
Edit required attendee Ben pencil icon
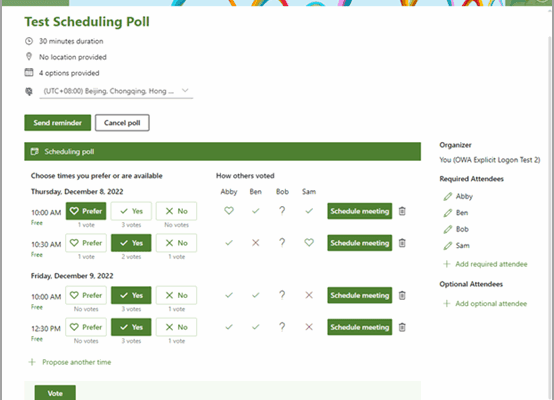tap(448, 213)
